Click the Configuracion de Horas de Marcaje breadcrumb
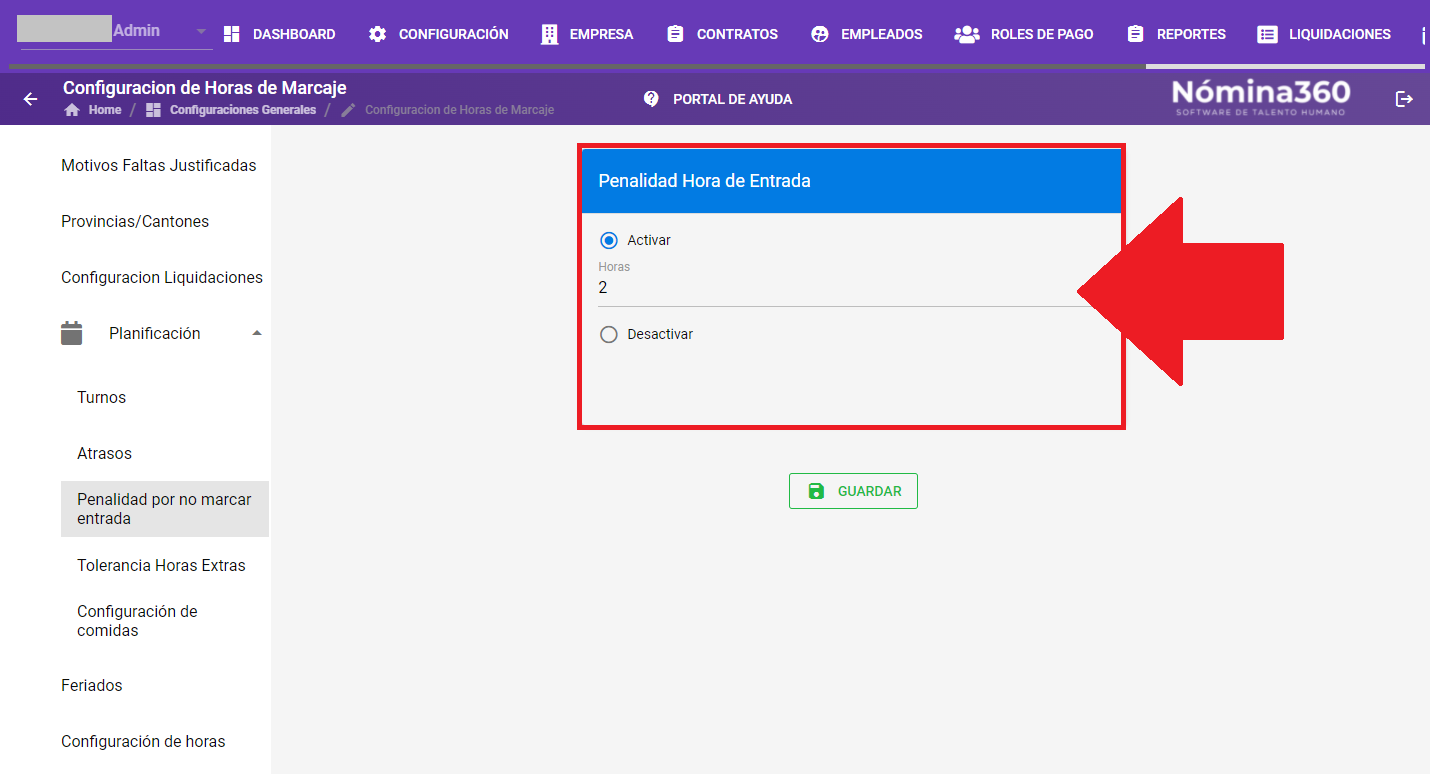This screenshot has width=1430, height=774. point(459,110)
